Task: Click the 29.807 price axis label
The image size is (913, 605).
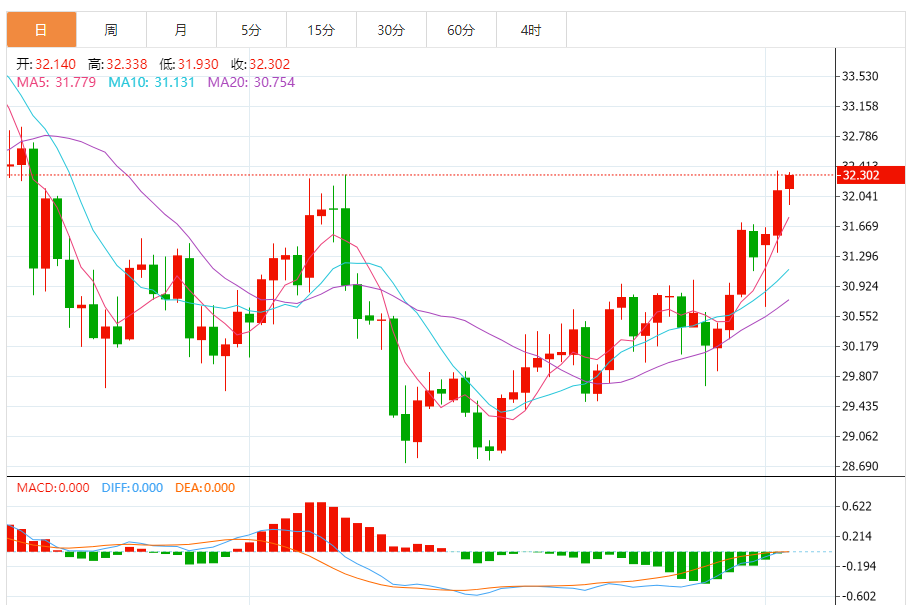Action: pos(860,376)
